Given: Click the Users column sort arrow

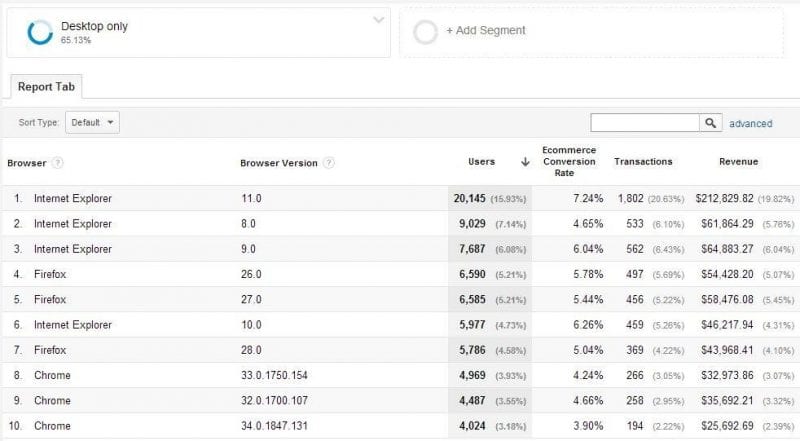Looking at the screenshot, I should click(x=525, y=162).
